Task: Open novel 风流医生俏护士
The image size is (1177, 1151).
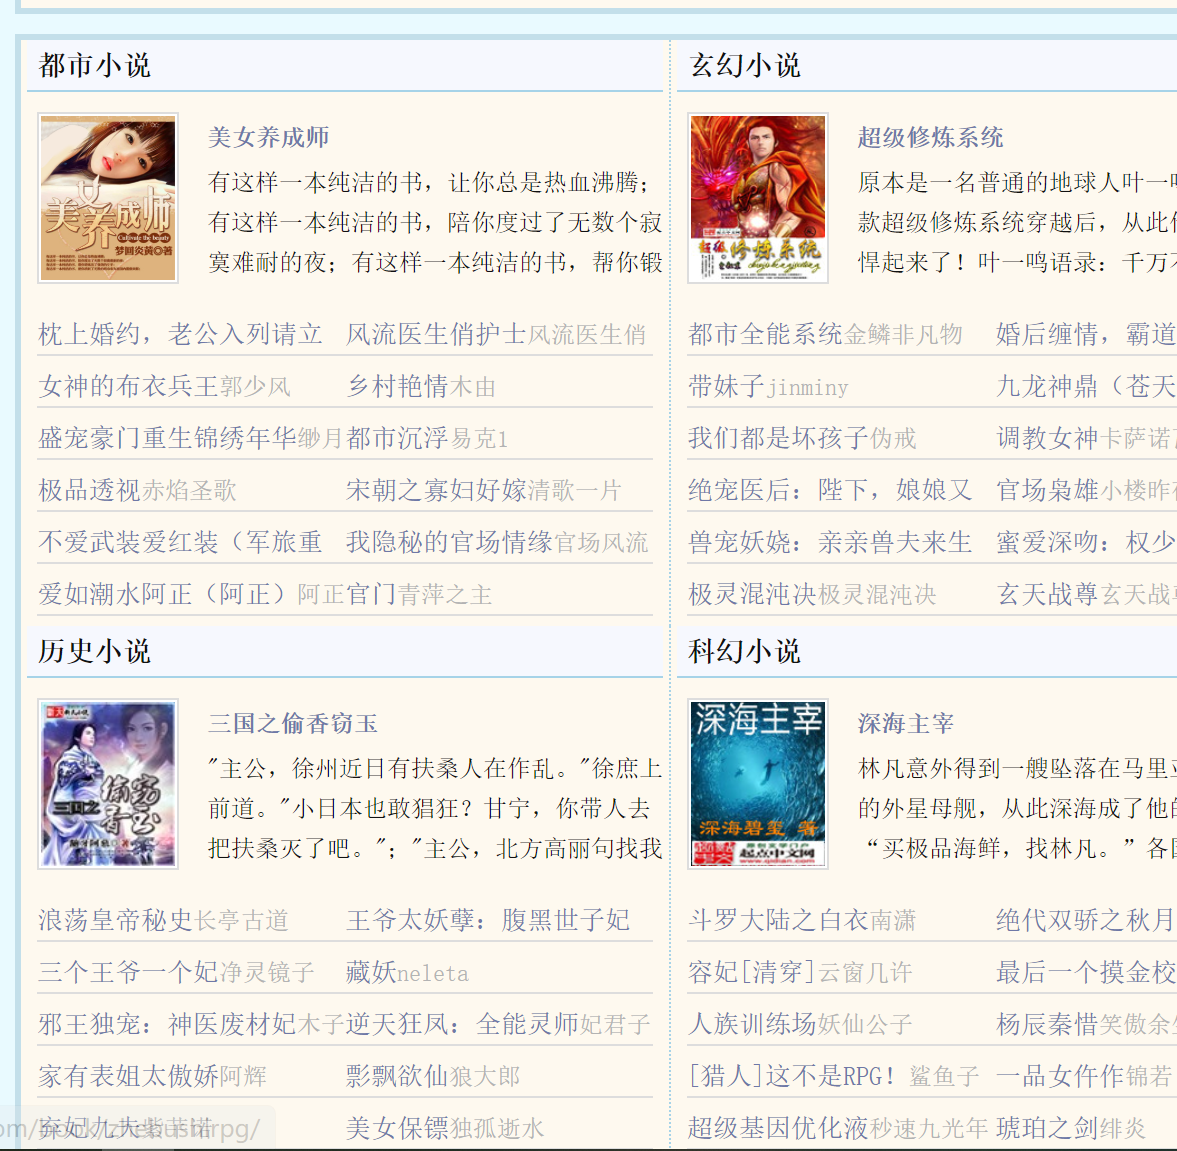Action: tap(435, 334)
